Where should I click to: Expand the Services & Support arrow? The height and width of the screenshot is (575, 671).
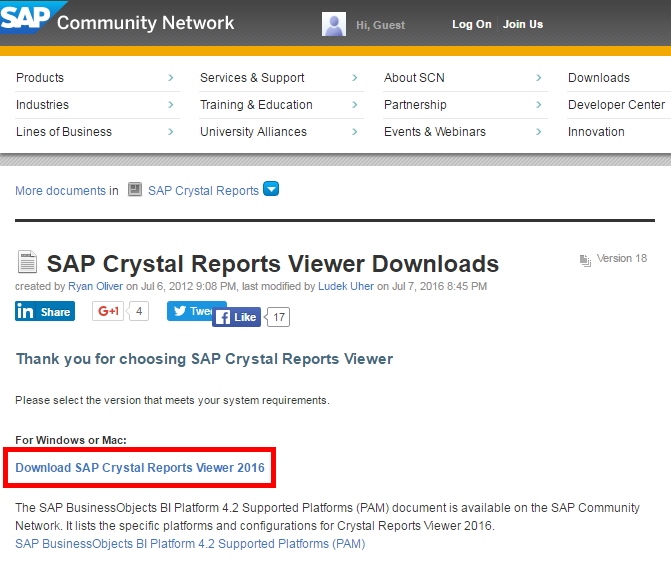tap(355, 78)
